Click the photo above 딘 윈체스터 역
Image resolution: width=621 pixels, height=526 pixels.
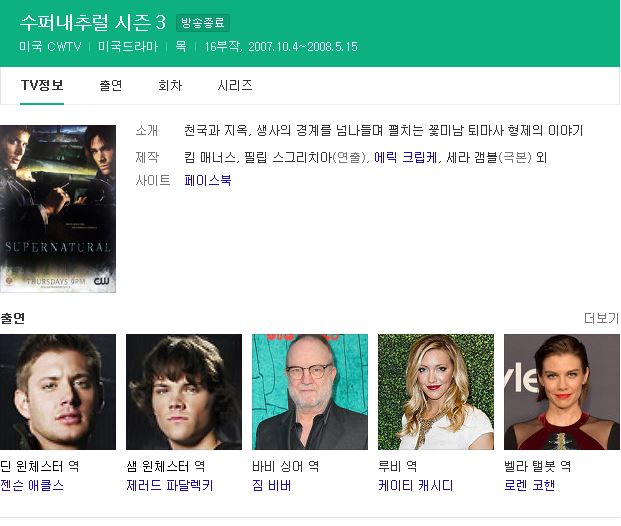[x=58, y=392]
